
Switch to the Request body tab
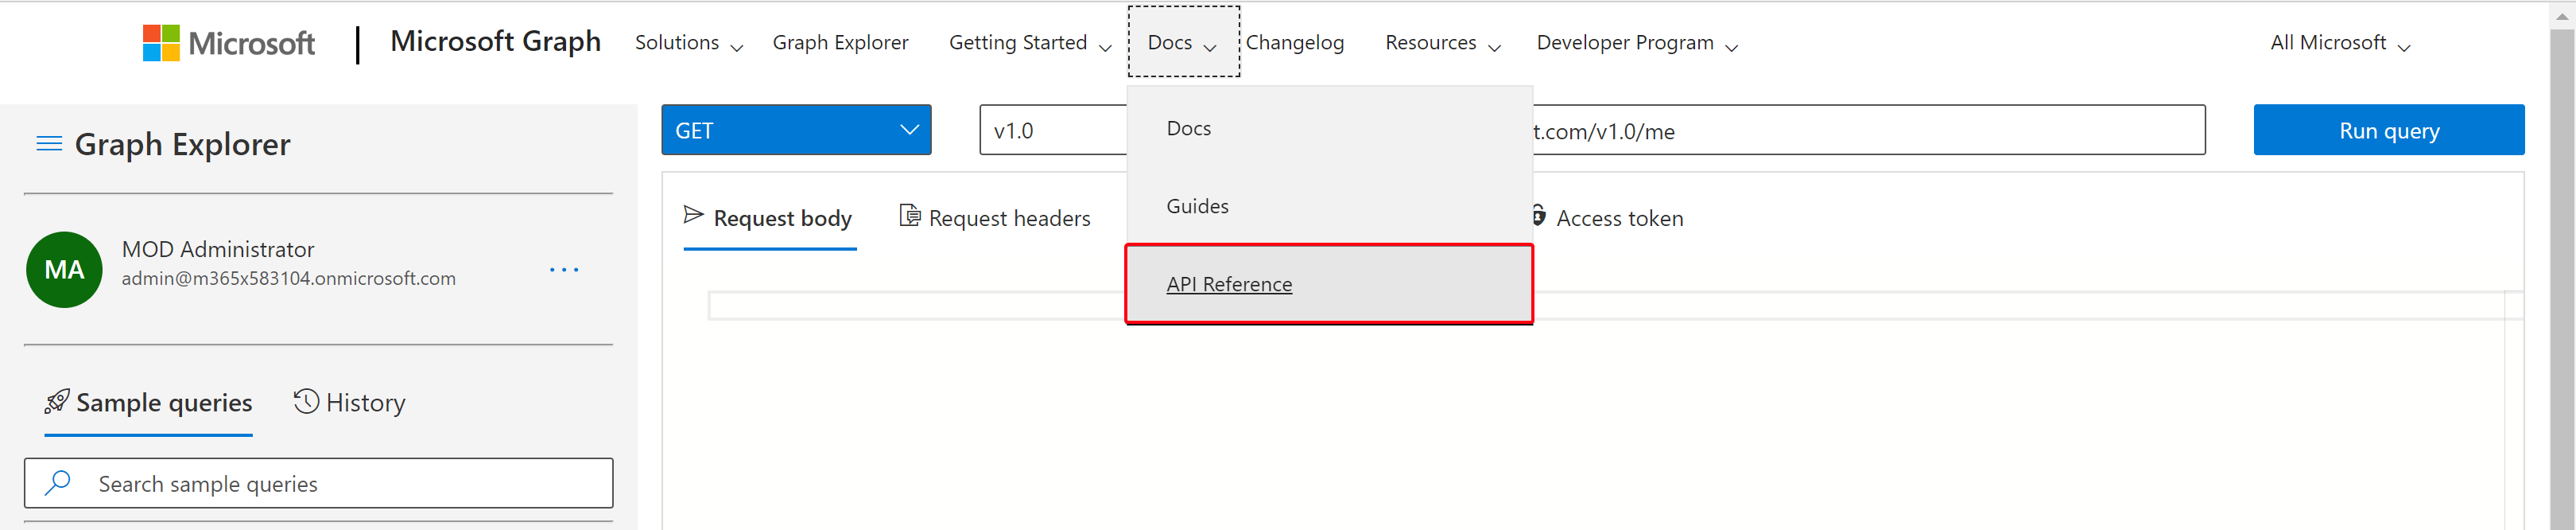click(769, 218)
